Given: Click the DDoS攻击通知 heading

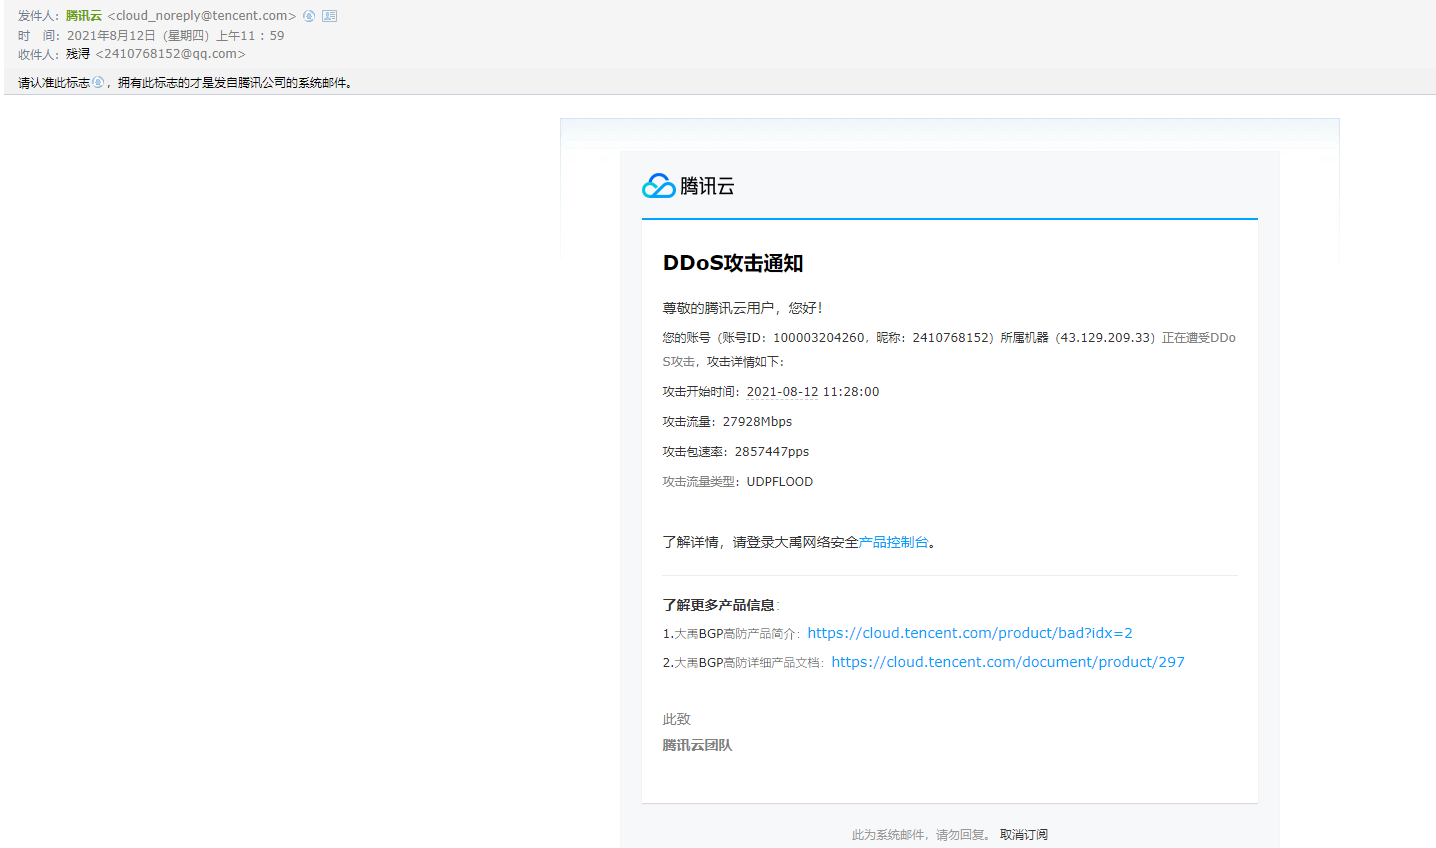Looking at the screenshot, I should [x=733, y=263].
